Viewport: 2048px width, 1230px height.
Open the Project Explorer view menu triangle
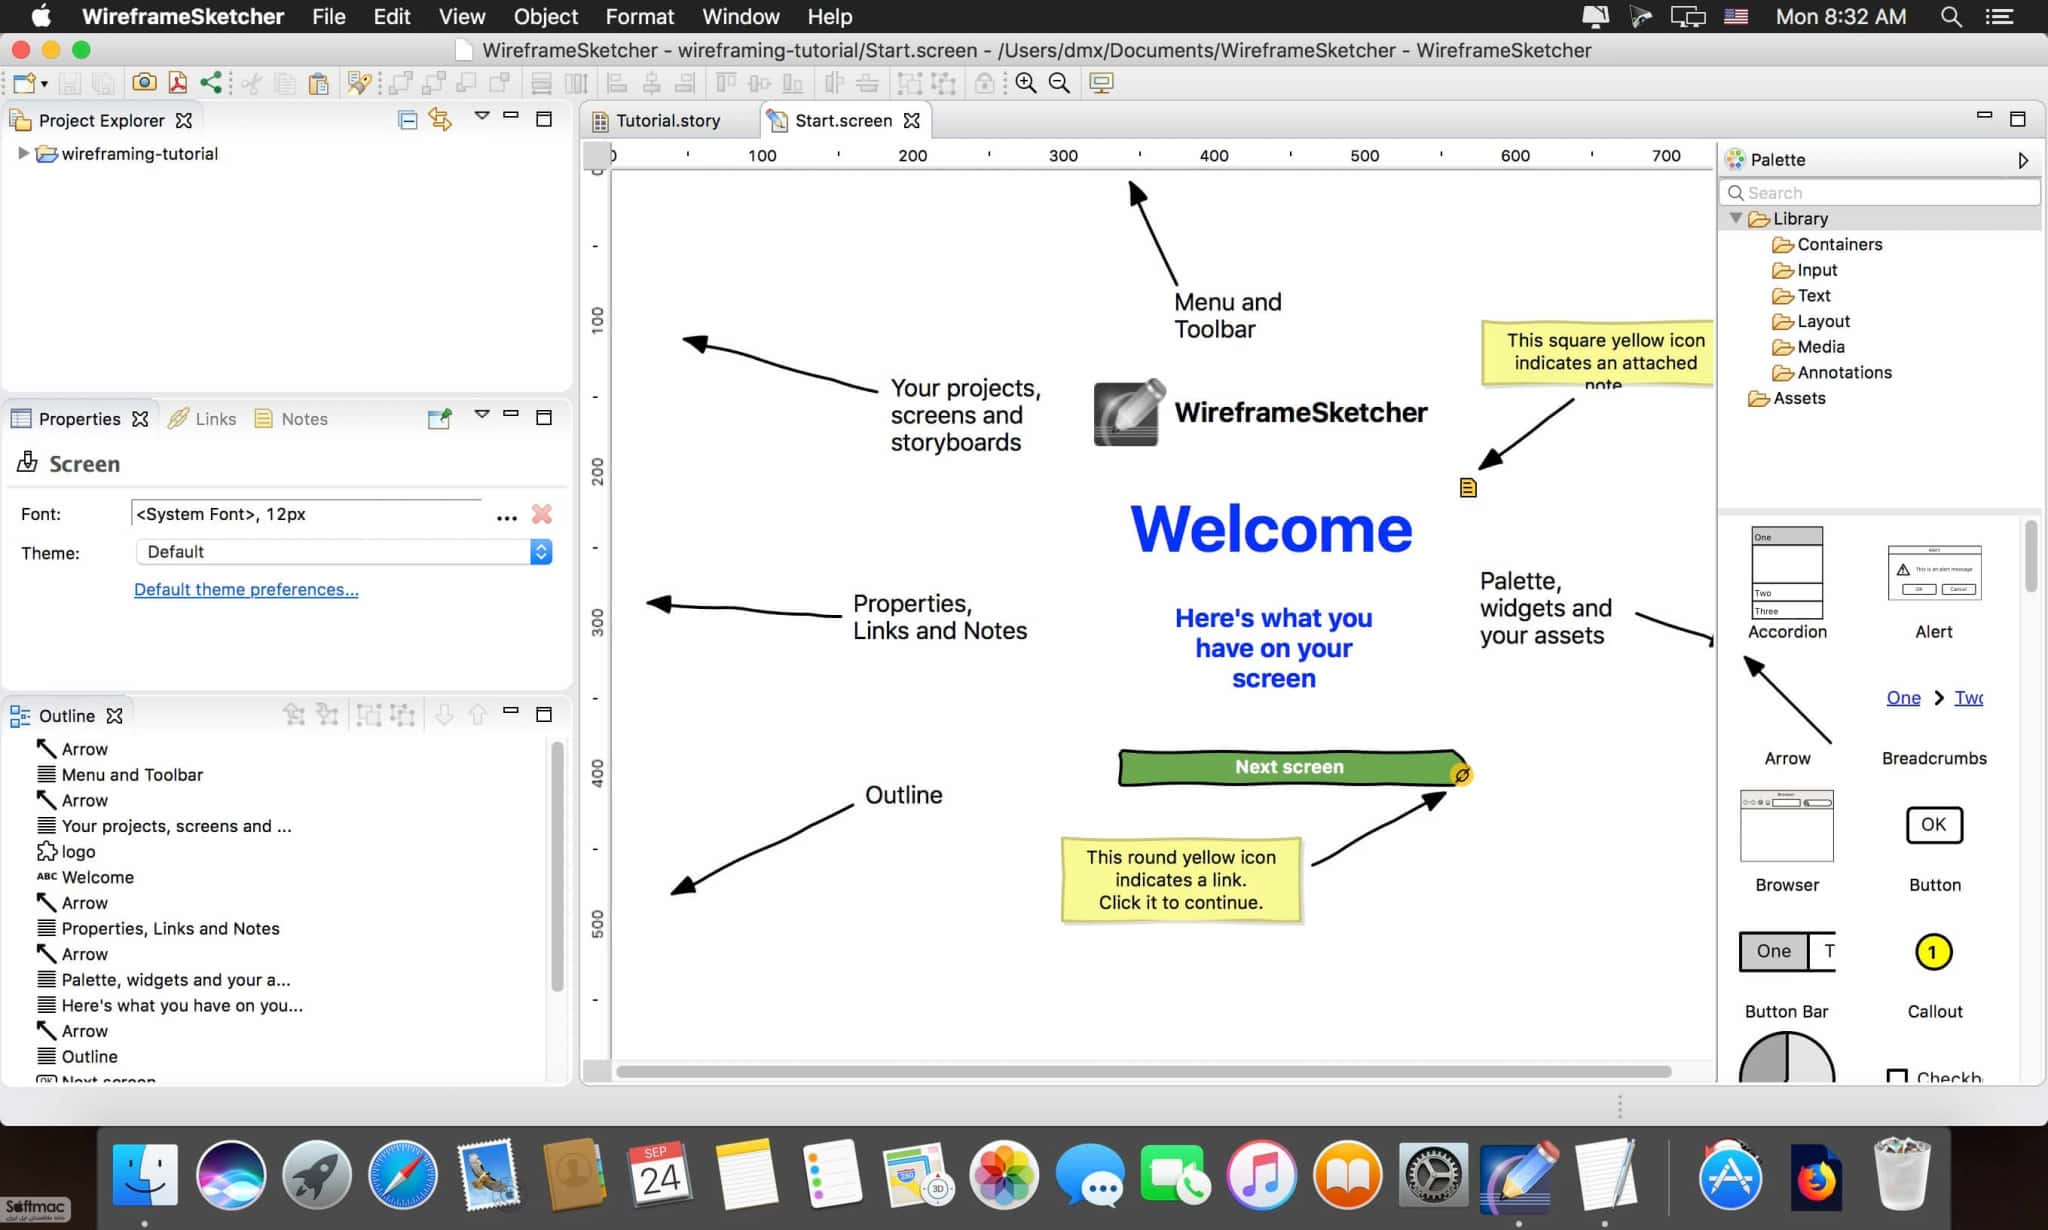point(481,116)
